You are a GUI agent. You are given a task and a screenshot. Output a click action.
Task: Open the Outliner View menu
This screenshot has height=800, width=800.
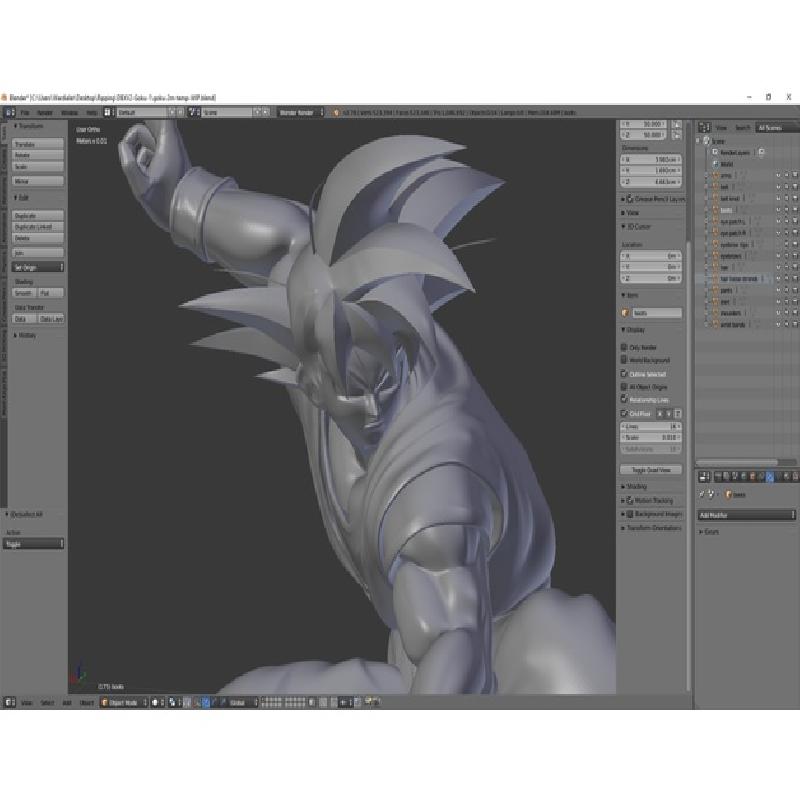pyautogui.click(x=721, y=128)
